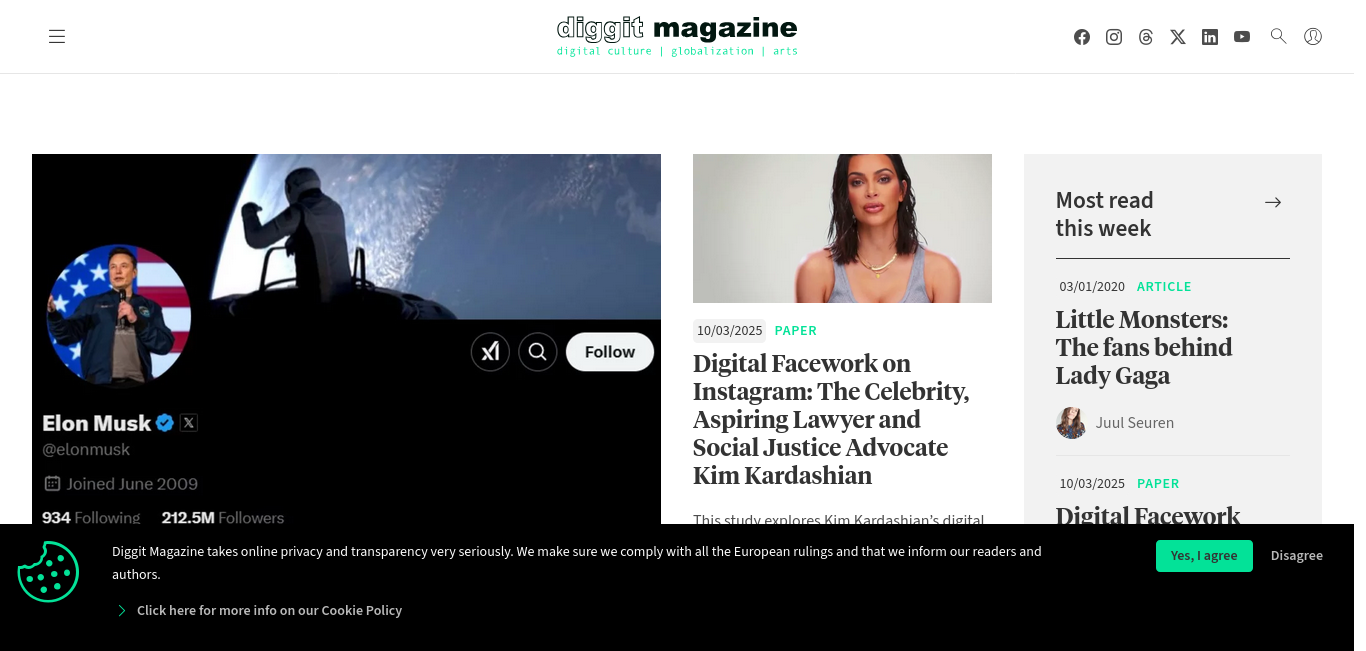Open Digital Facework on Instagram paper title
This screenshot has height=651, width=1366.
click(x=832, y=419)
